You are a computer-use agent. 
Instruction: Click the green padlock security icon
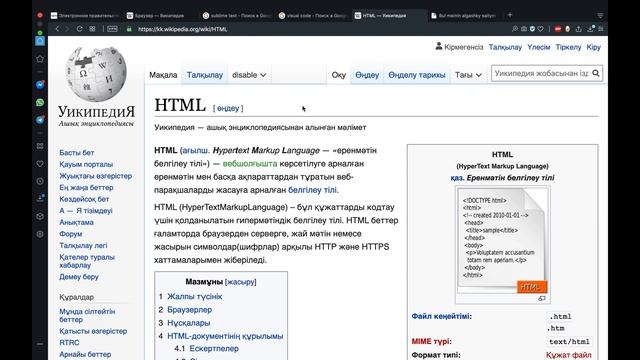click(129, 29)
